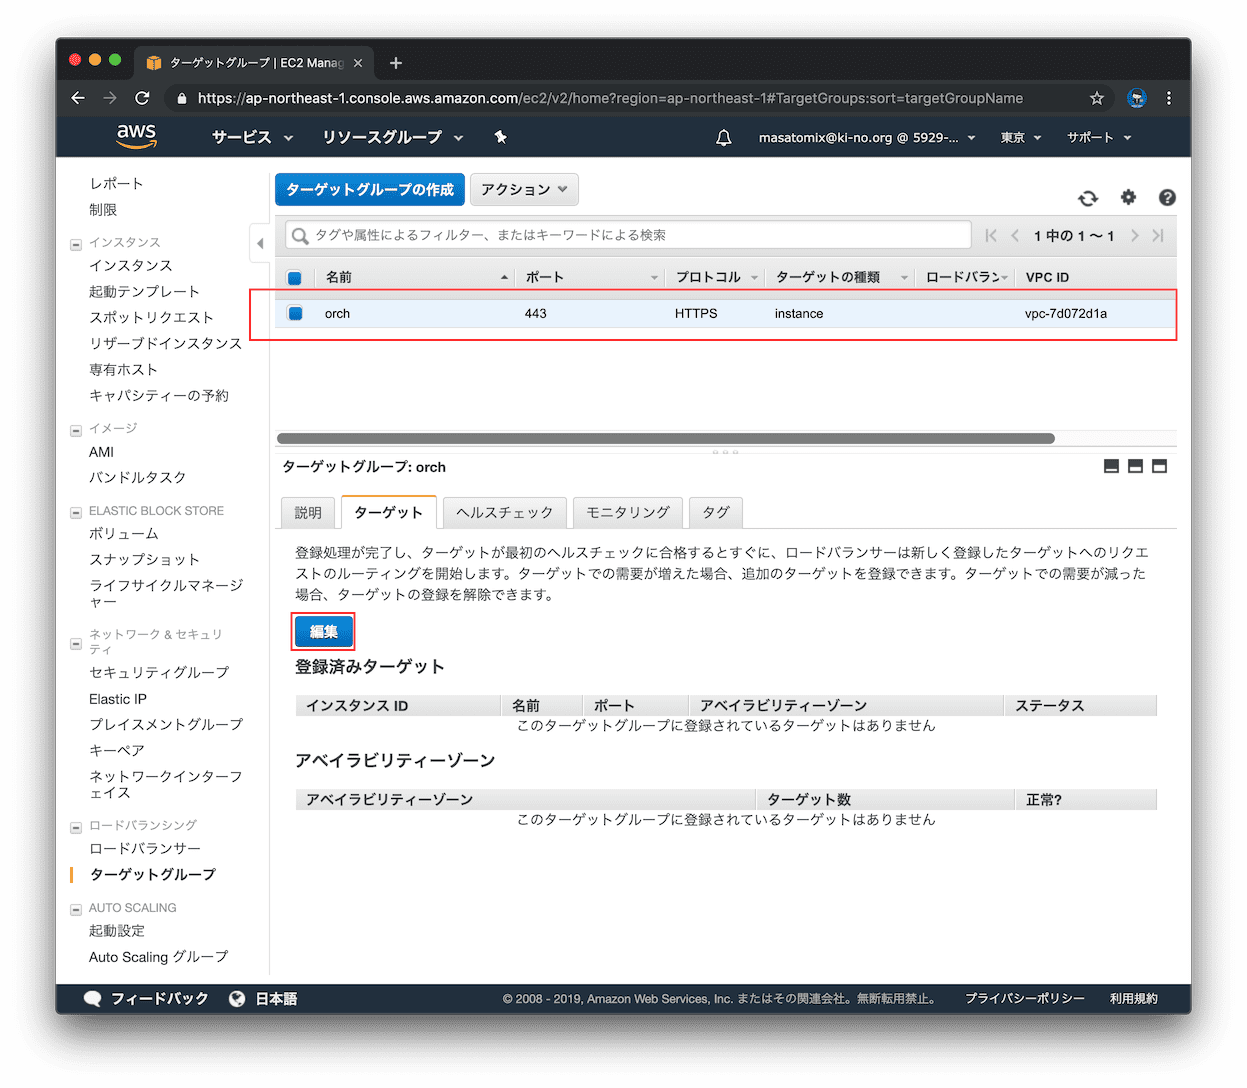Go to last page of results
Screen dimensions: 1247x1088
(1158, 235)
